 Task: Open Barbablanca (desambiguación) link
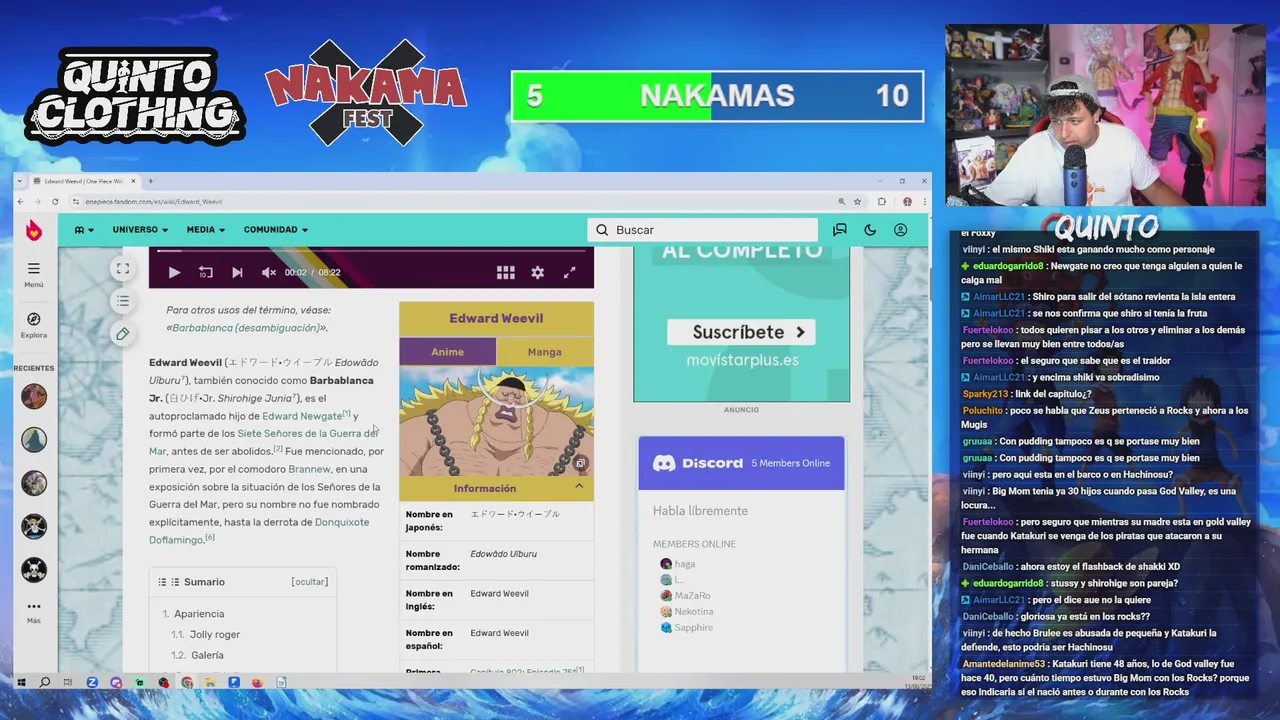[247, 328]
